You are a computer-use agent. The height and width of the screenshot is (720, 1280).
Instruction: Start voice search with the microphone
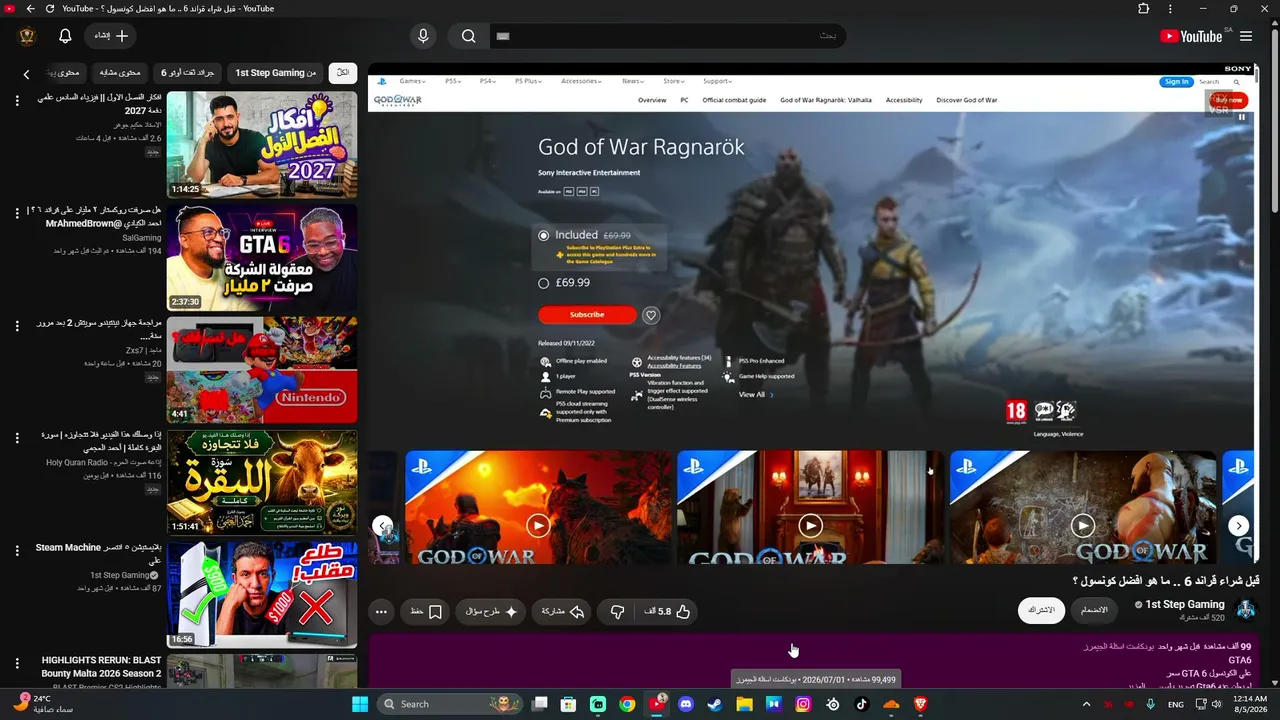pyautogui.click(x=423, y=36)
